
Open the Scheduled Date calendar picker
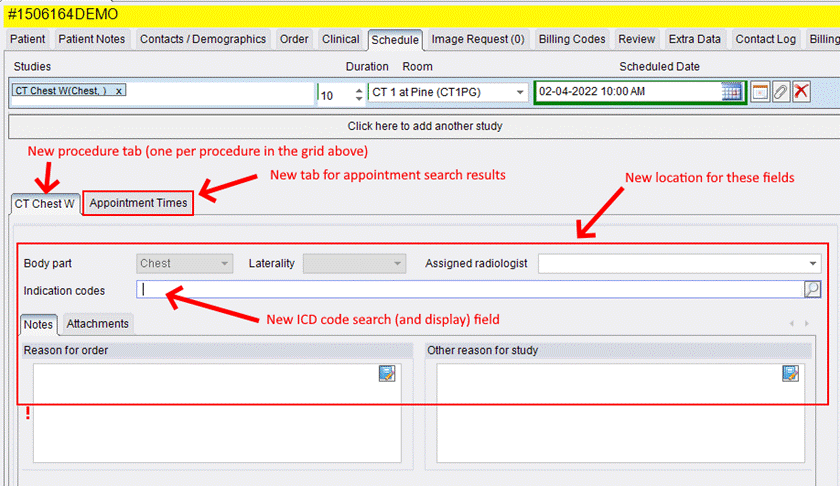[732, 92]
